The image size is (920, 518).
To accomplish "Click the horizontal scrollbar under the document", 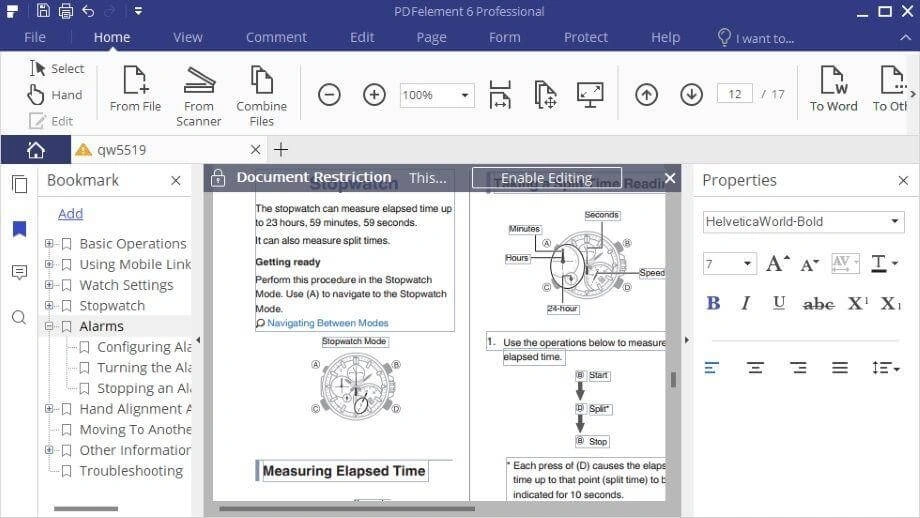I will 347,509.
